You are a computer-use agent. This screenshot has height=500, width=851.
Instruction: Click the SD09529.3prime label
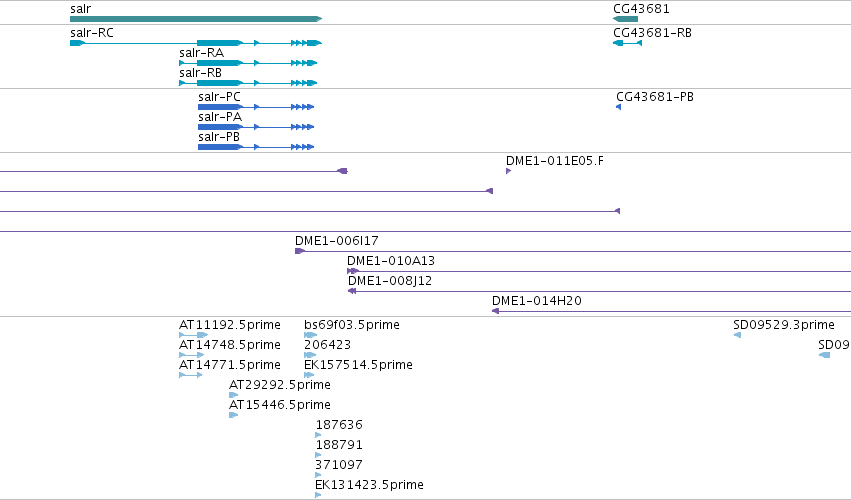click(x=784, y=325)
